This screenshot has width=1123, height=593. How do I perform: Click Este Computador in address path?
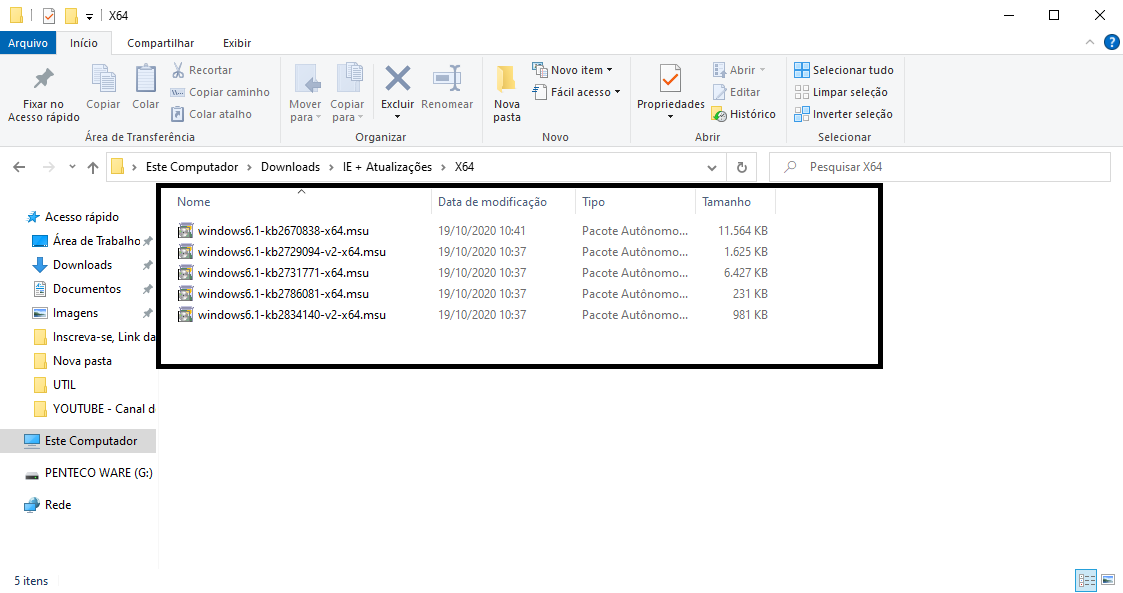pyautogui.click(x=192, y=167)
